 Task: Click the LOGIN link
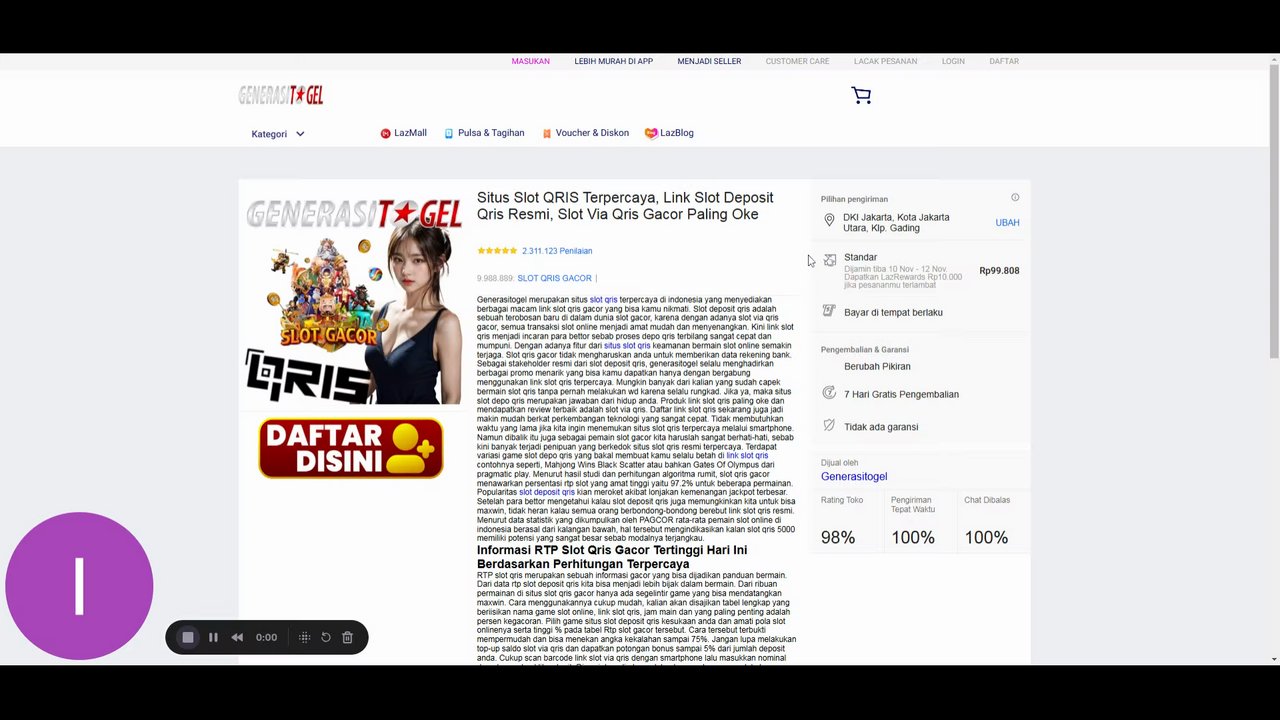[x=953, y=61]
